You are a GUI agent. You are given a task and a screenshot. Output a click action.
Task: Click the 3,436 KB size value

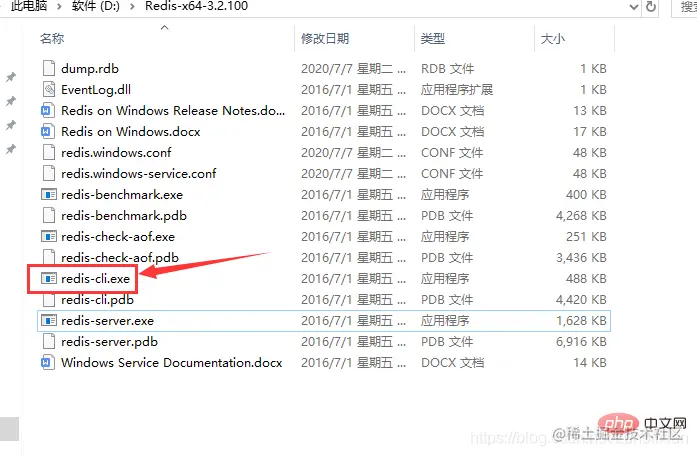tap(581, 257)
